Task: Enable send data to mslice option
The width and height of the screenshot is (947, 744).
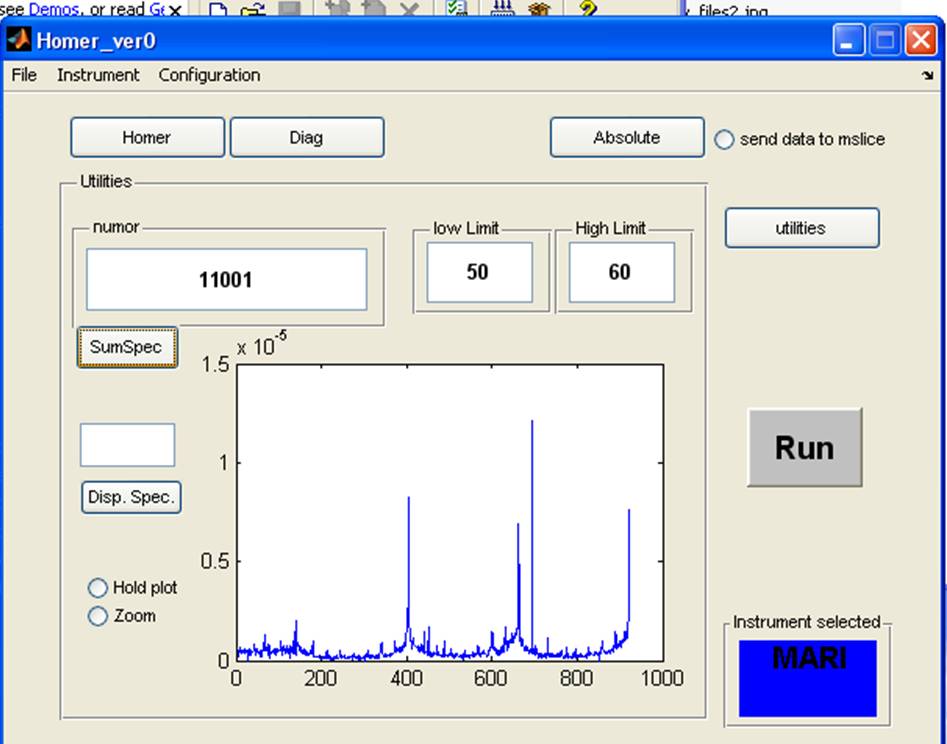Action: pyautogui.click(x=725, y=140)
